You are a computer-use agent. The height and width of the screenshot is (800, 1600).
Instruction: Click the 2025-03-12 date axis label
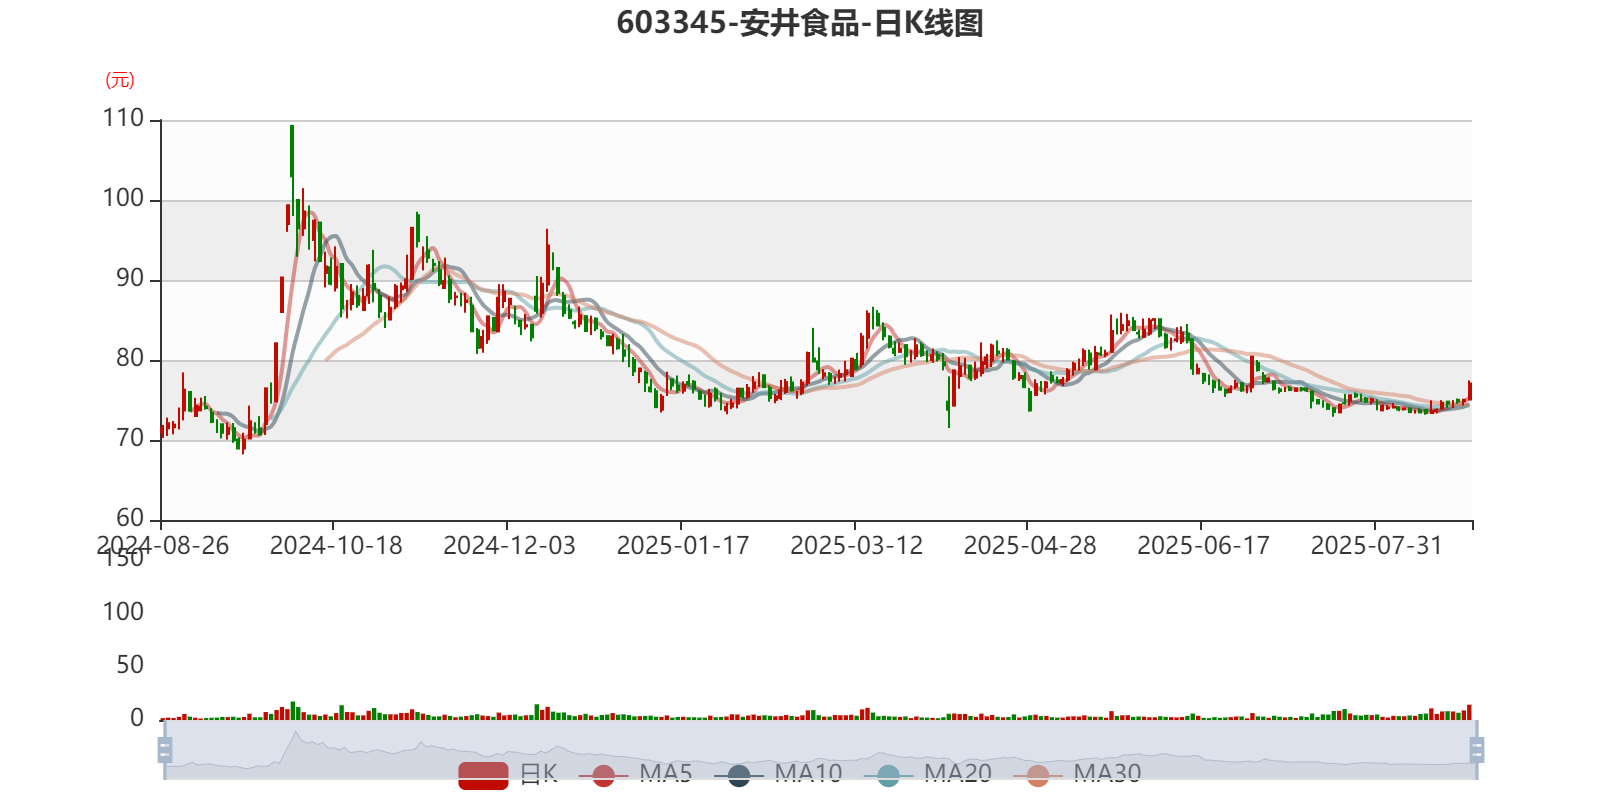click(857, 546)
